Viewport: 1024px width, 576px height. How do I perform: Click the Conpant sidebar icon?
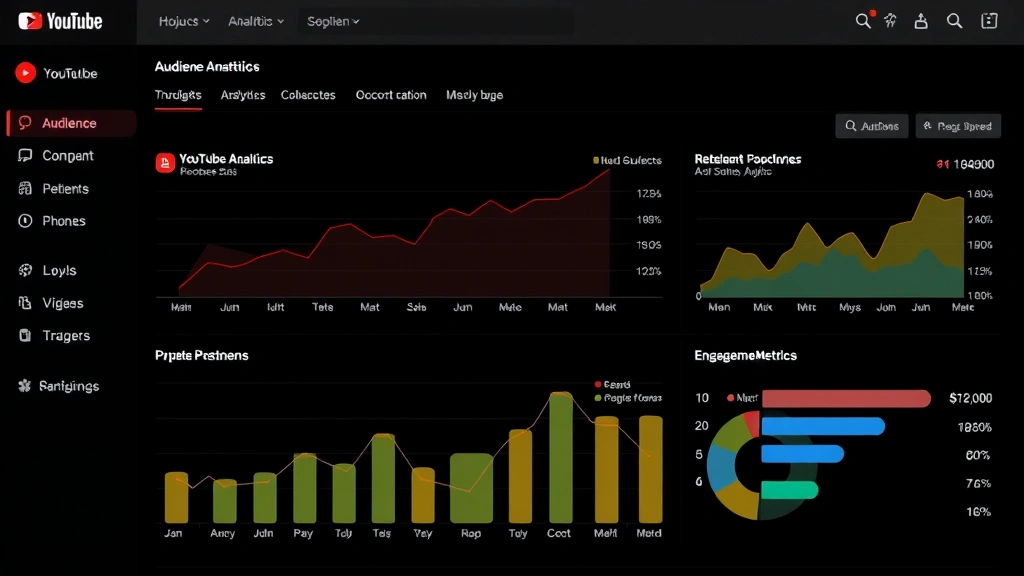click(25, 156)
